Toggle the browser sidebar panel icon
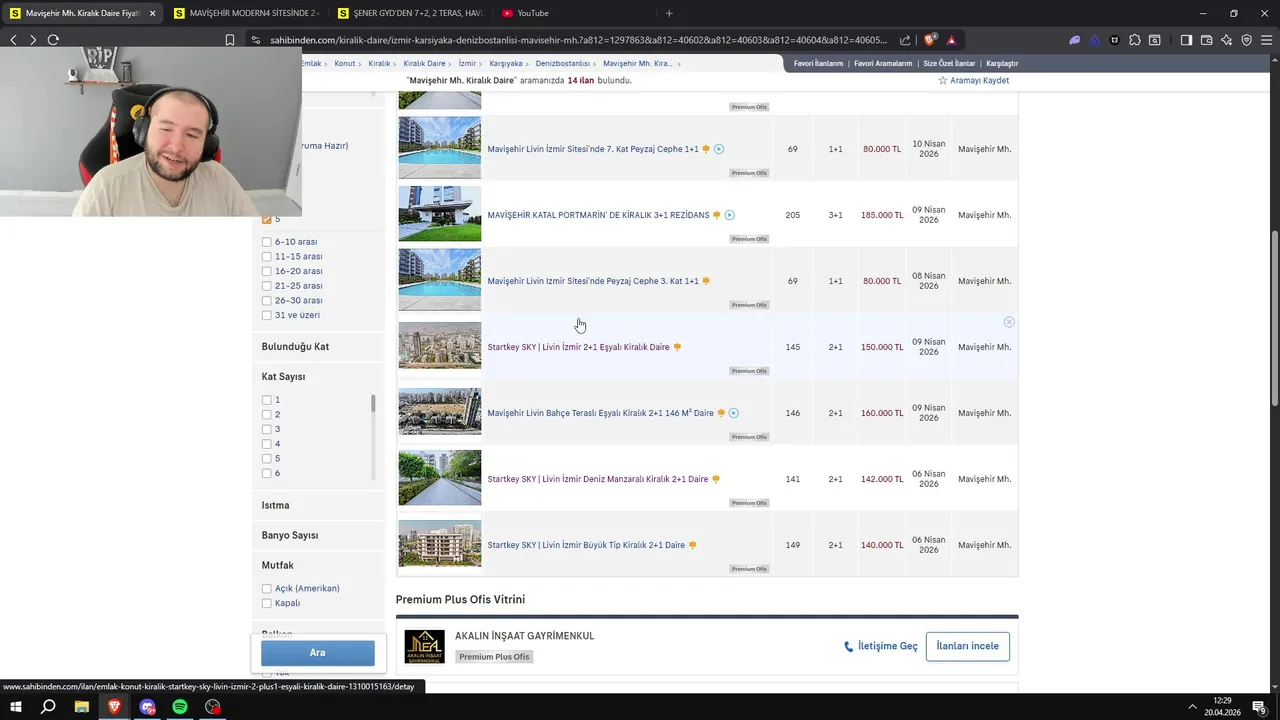This screenshot has width=1280, height=720. (x=1186, y=40)
